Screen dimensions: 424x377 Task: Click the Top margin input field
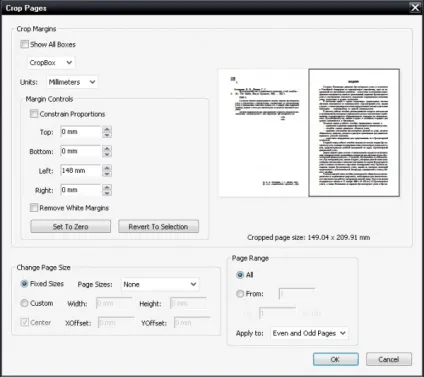pyautogui.click(x=80, y=132)
